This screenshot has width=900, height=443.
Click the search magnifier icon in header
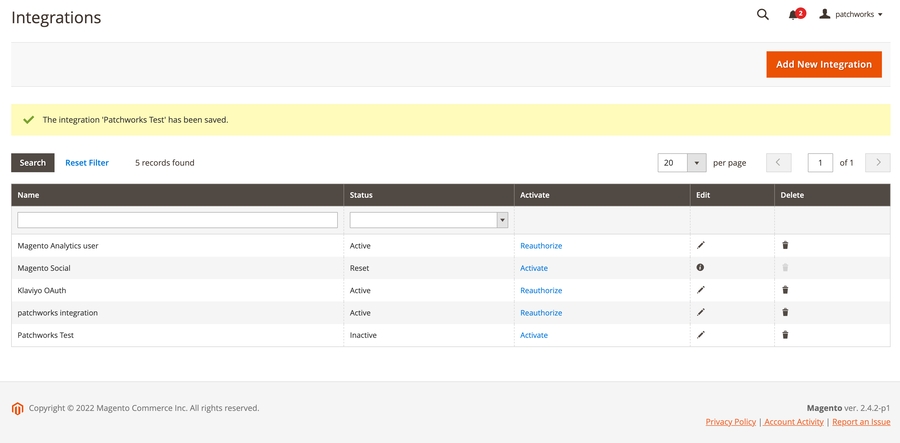coord(762,15)
